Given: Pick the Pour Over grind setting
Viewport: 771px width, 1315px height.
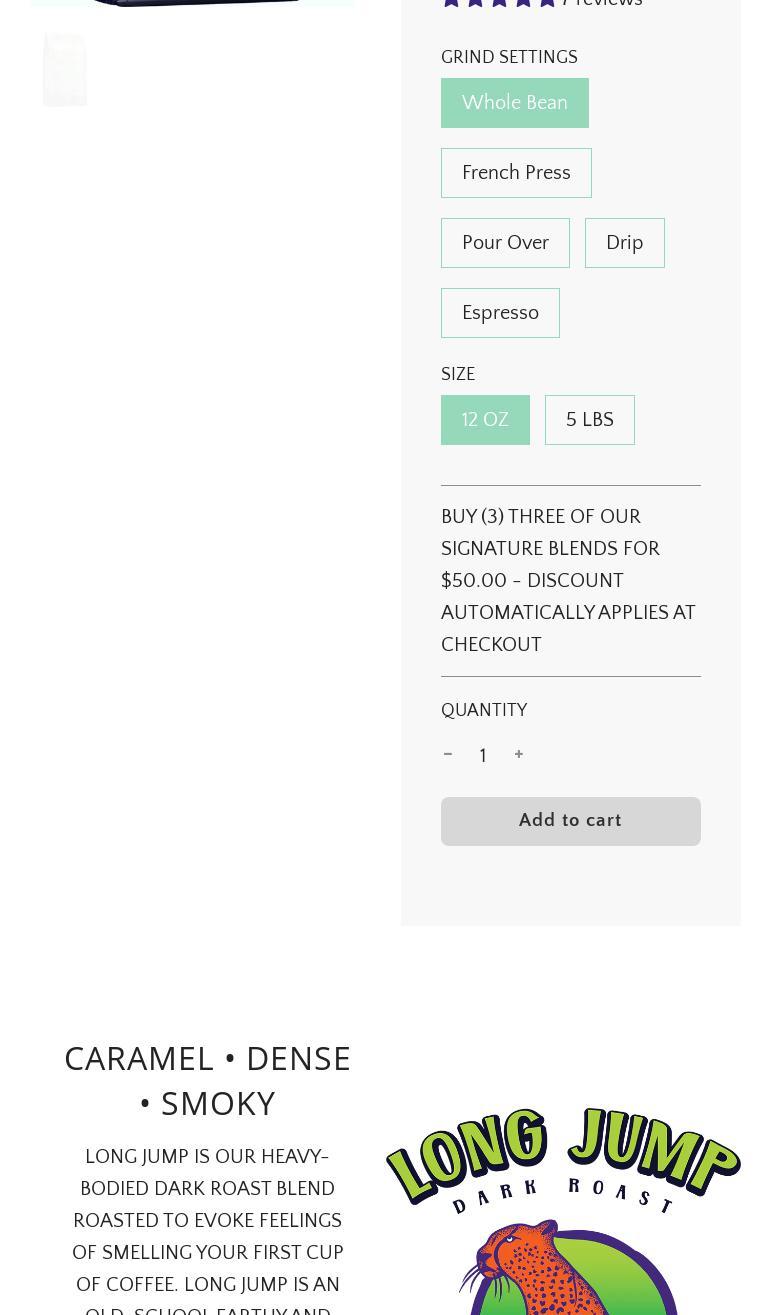Looking at the screenshot, I should click(505, 243).
